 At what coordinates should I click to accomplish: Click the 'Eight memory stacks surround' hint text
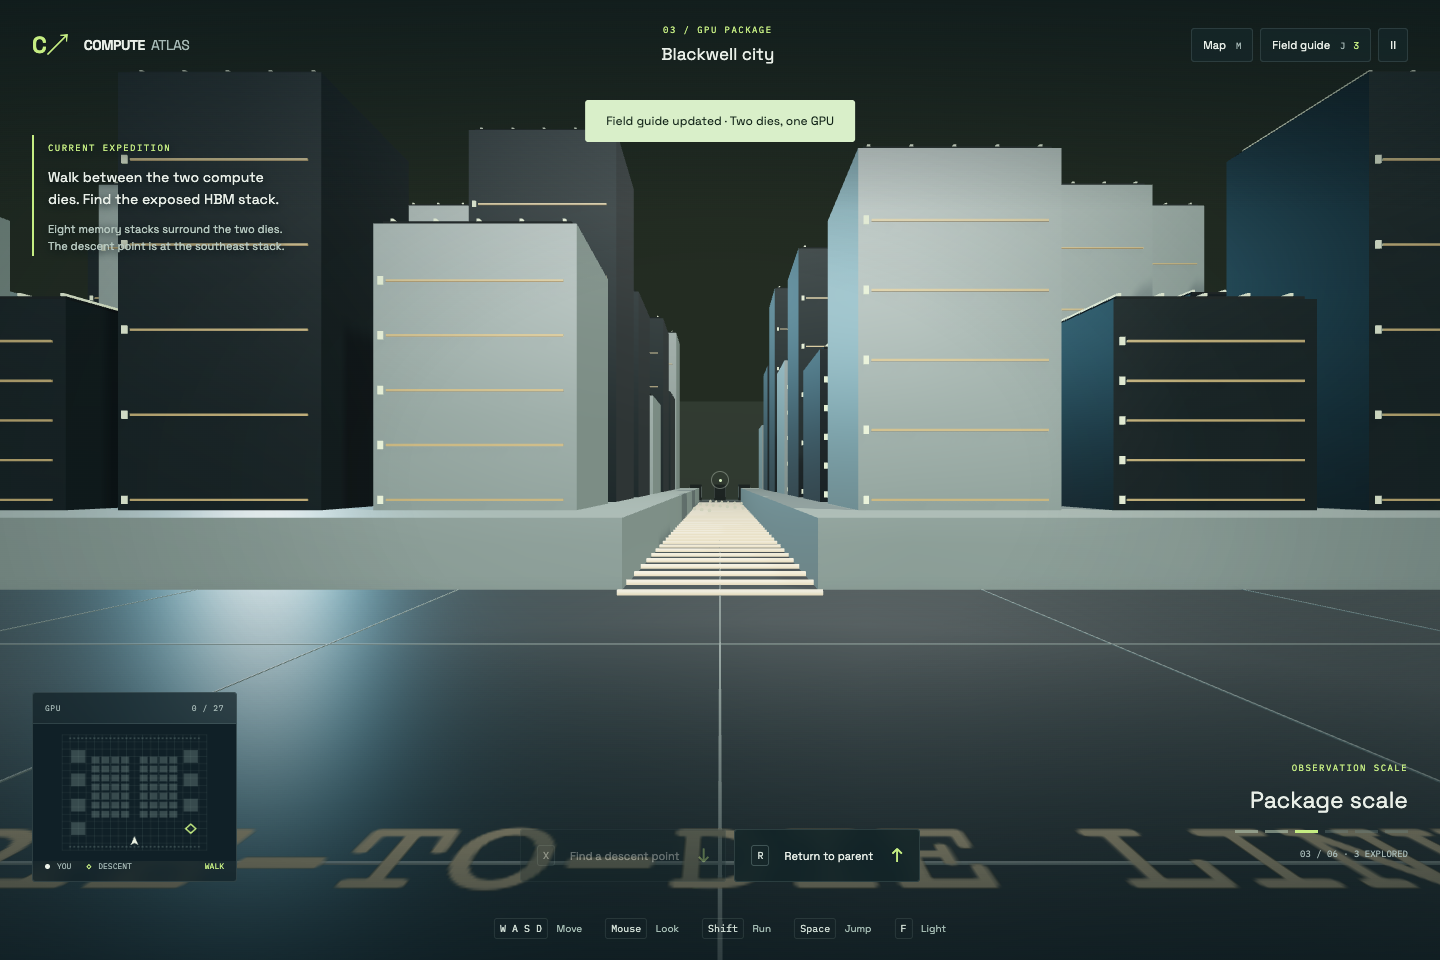166,238
